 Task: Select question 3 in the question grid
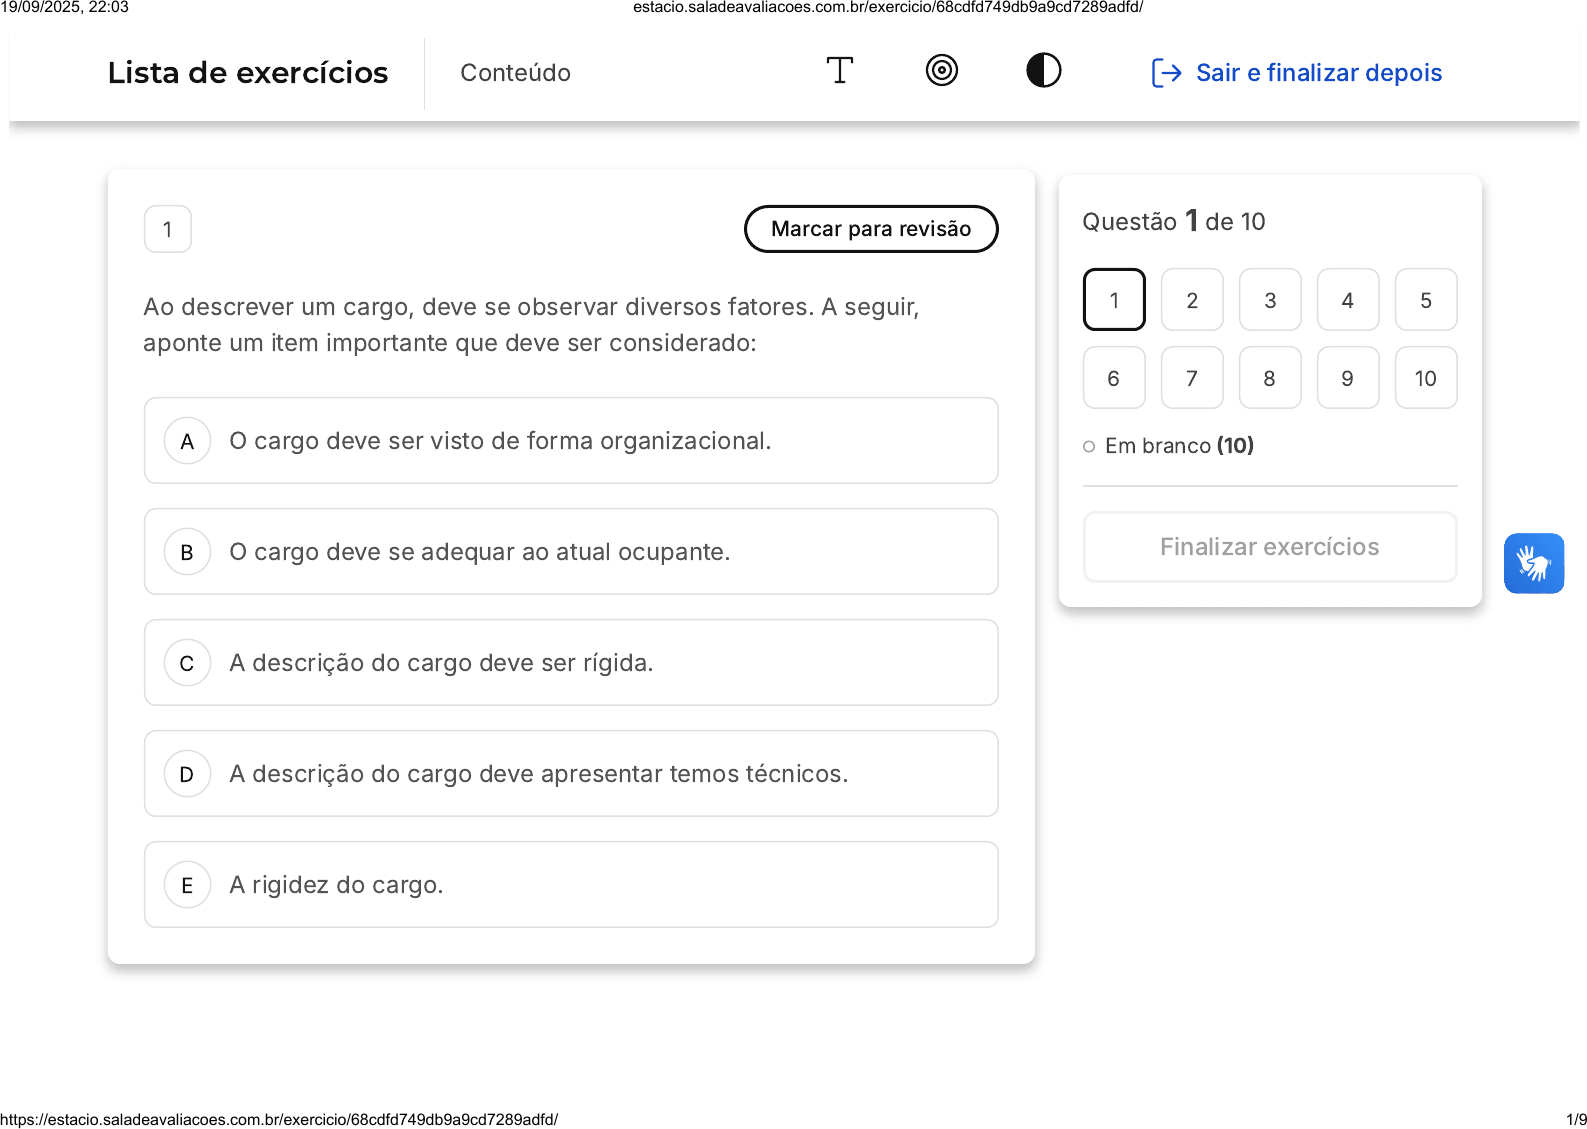tap(1270, 300)
